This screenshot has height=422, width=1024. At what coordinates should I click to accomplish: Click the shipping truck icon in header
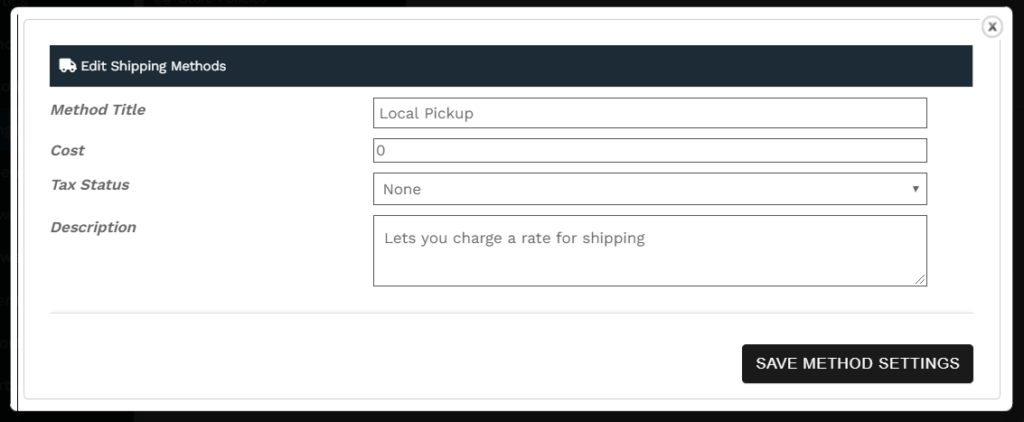[x=67, y=66]
